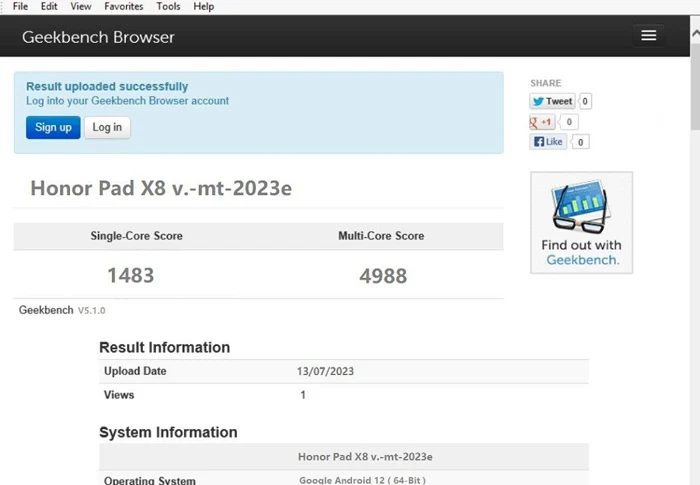Click the vertical scrollbar thumb
700x485 pixels.
click(695, 85)
